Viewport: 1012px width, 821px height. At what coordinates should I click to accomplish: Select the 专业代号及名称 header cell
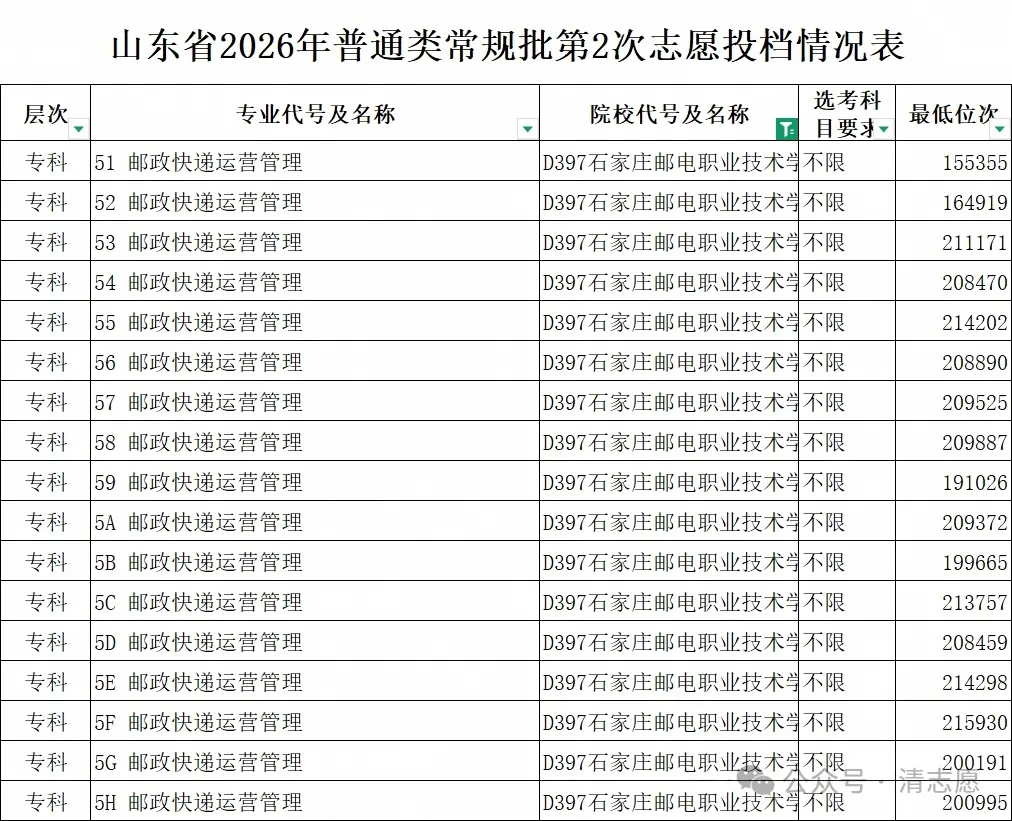click(x=315, y=113)
